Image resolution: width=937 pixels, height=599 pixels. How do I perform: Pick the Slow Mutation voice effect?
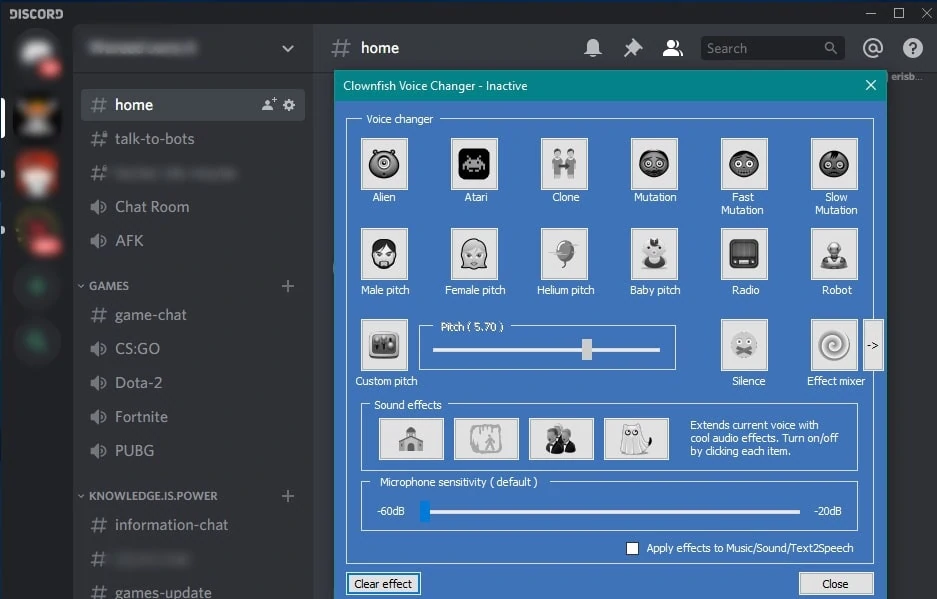point(834,164)
